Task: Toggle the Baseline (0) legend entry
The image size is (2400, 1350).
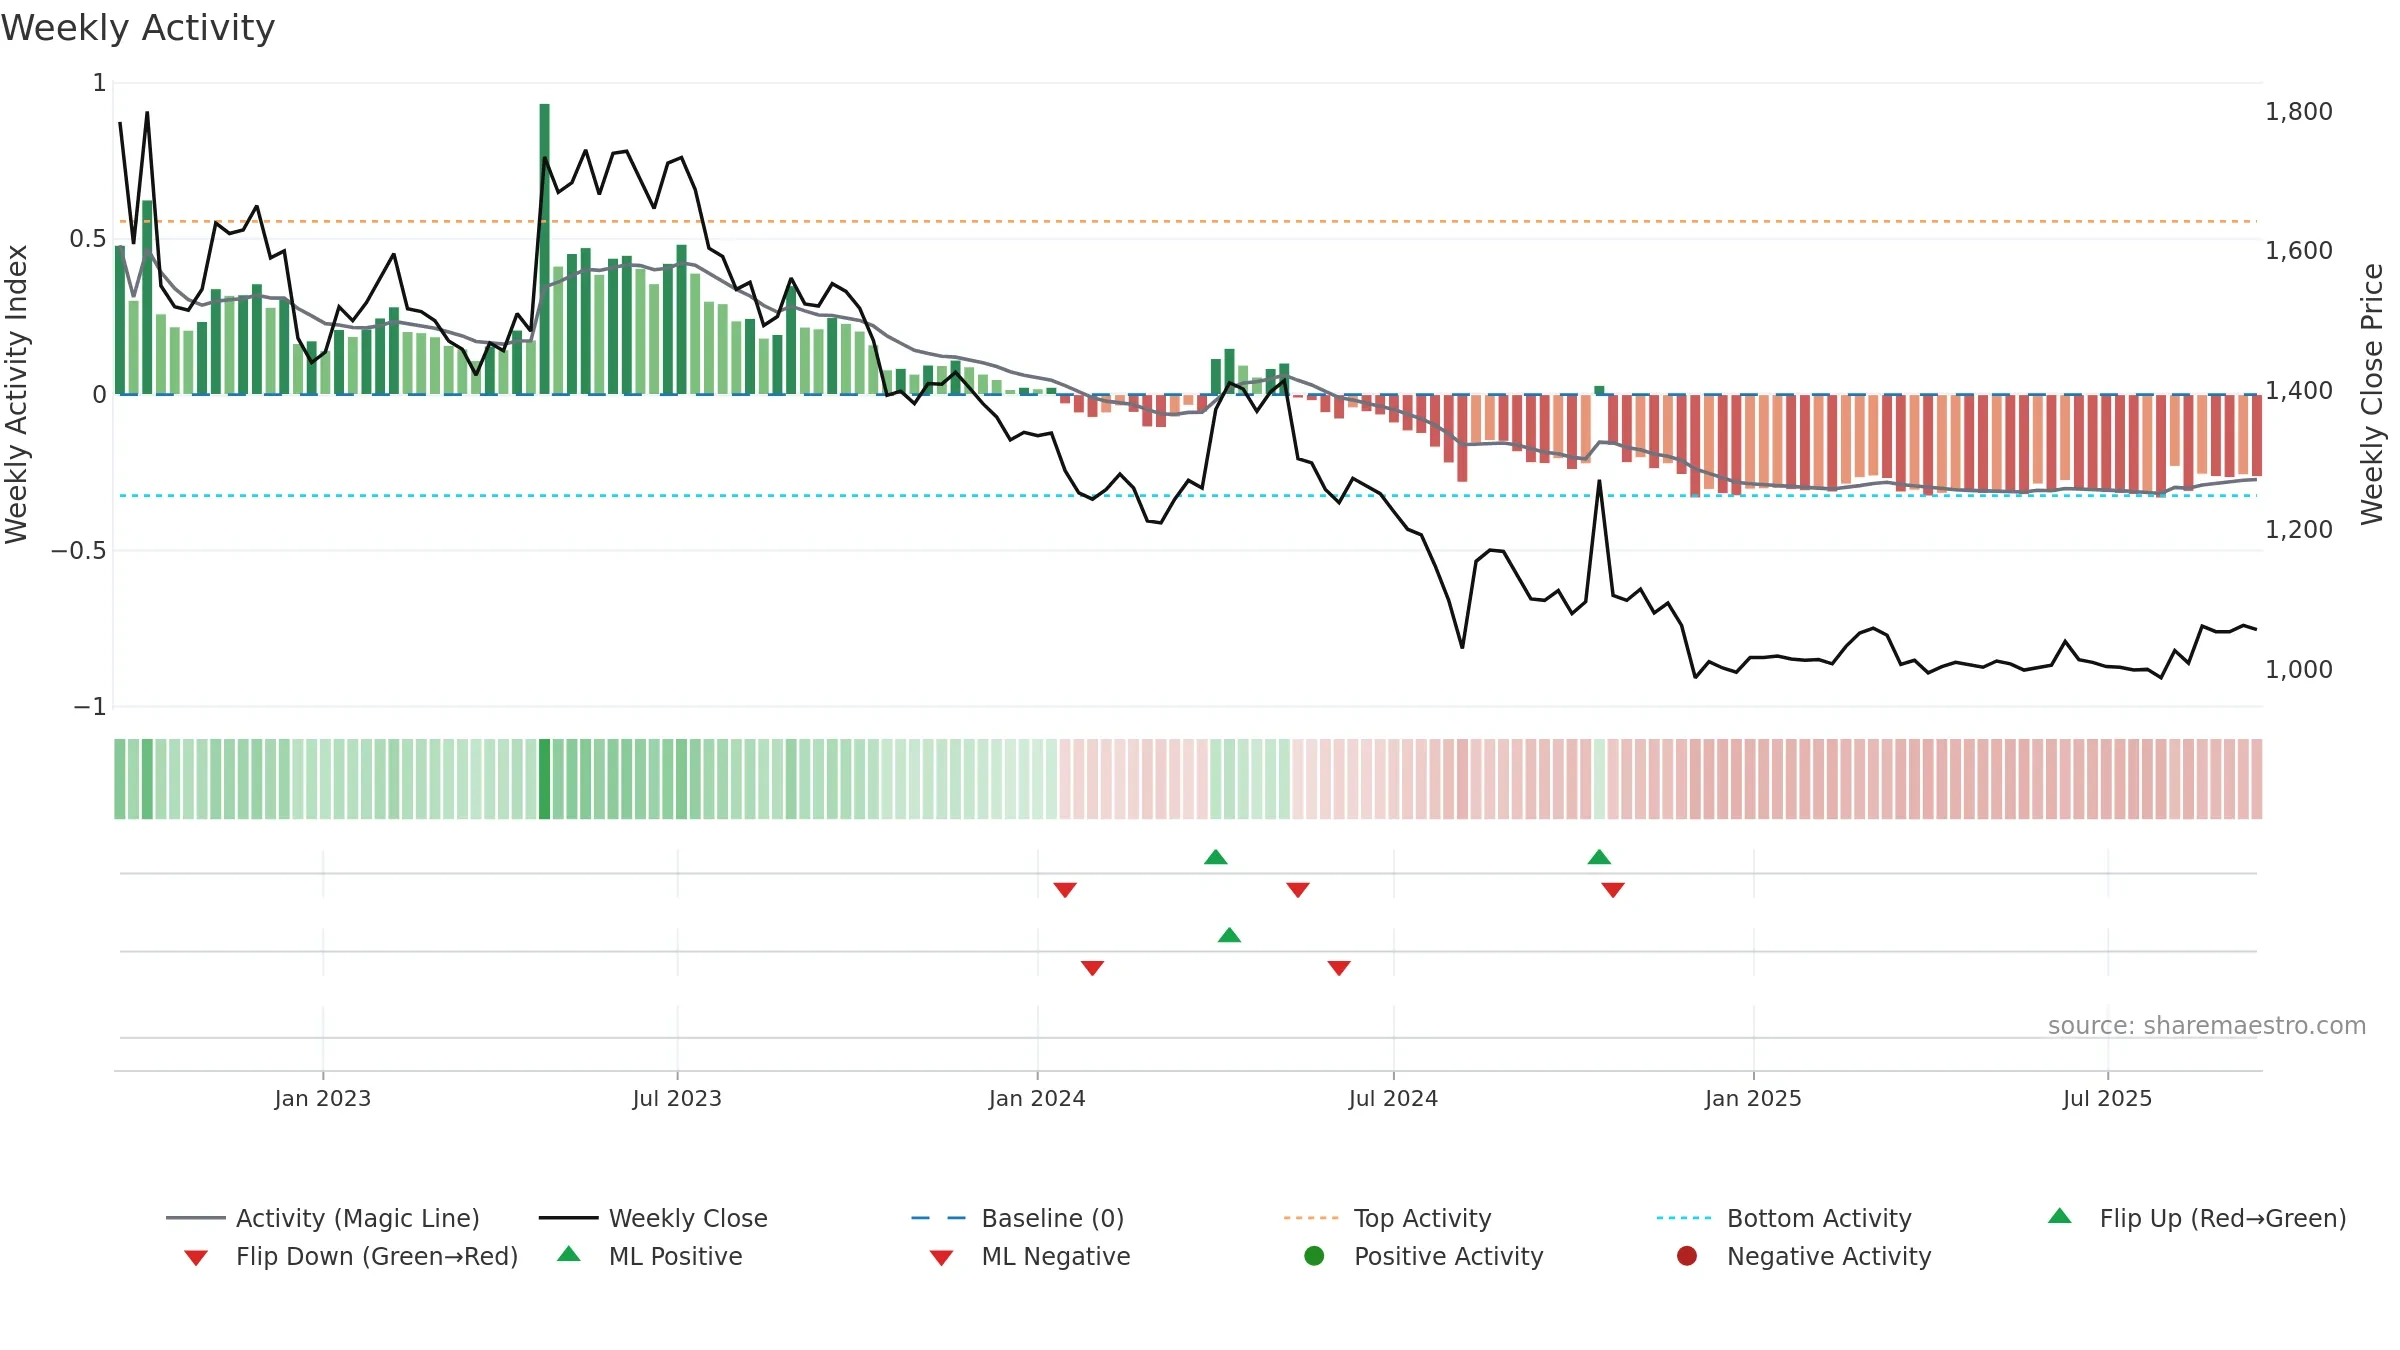Action: [1018, 1218]
